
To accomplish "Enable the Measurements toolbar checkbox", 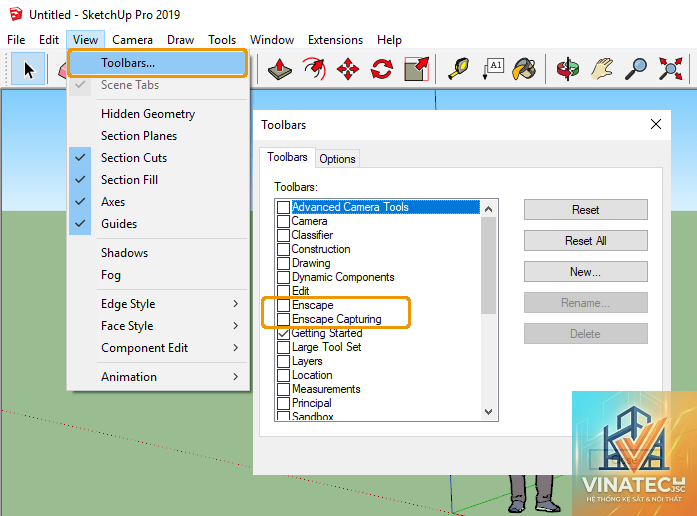I will [x=283, y=389].
